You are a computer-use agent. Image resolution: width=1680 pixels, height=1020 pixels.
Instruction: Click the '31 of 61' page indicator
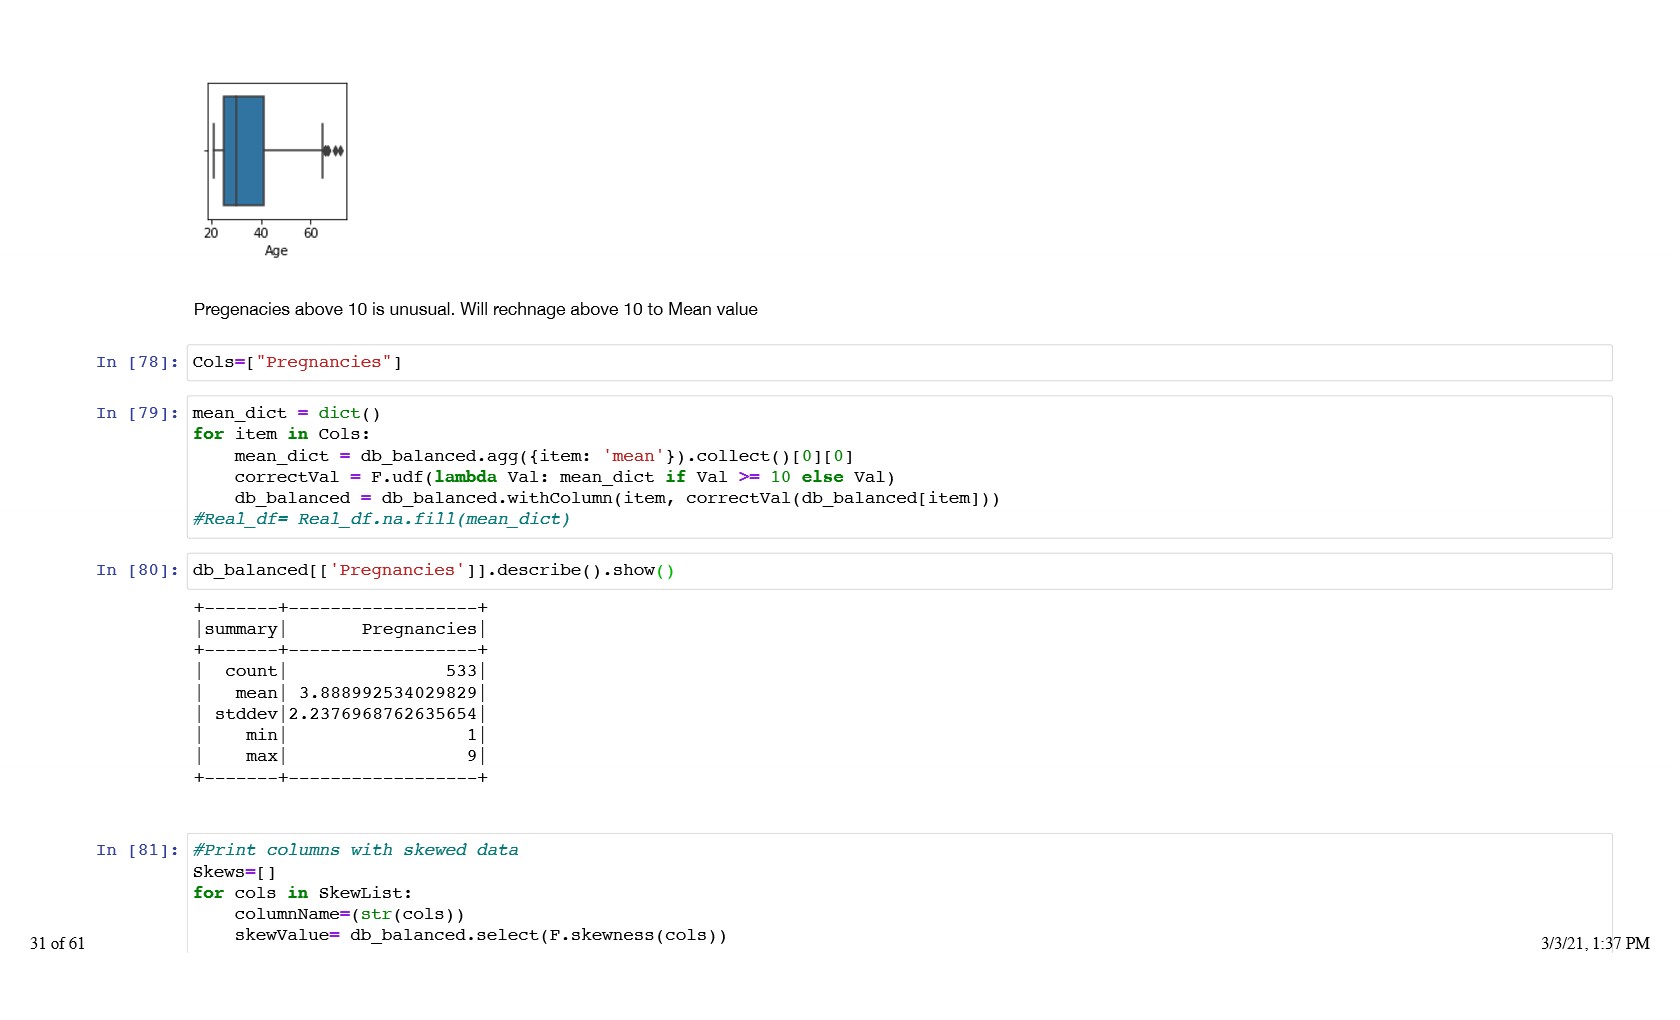click(57, 943)
